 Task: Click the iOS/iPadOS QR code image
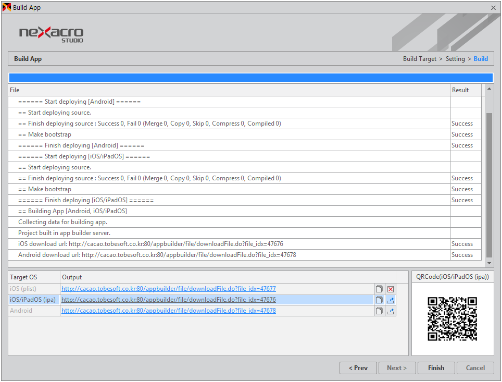452,319
